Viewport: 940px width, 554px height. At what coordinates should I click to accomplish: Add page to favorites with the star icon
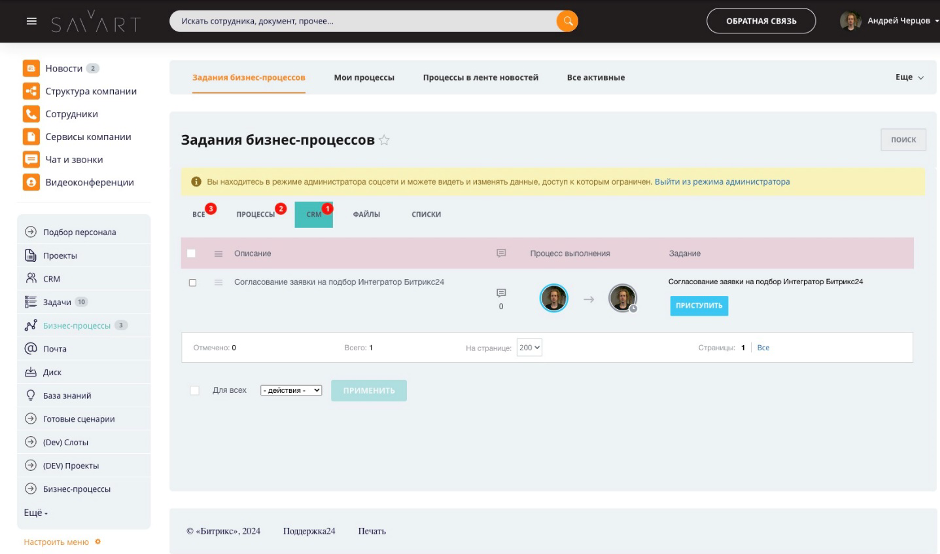pyautogui.click(x=384, y=140)
